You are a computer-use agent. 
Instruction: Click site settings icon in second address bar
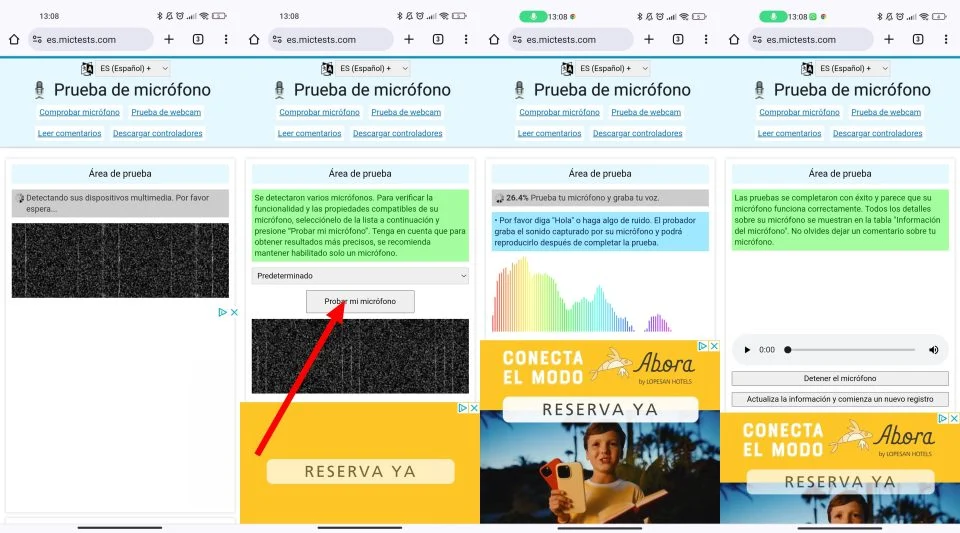pos(277,39)
